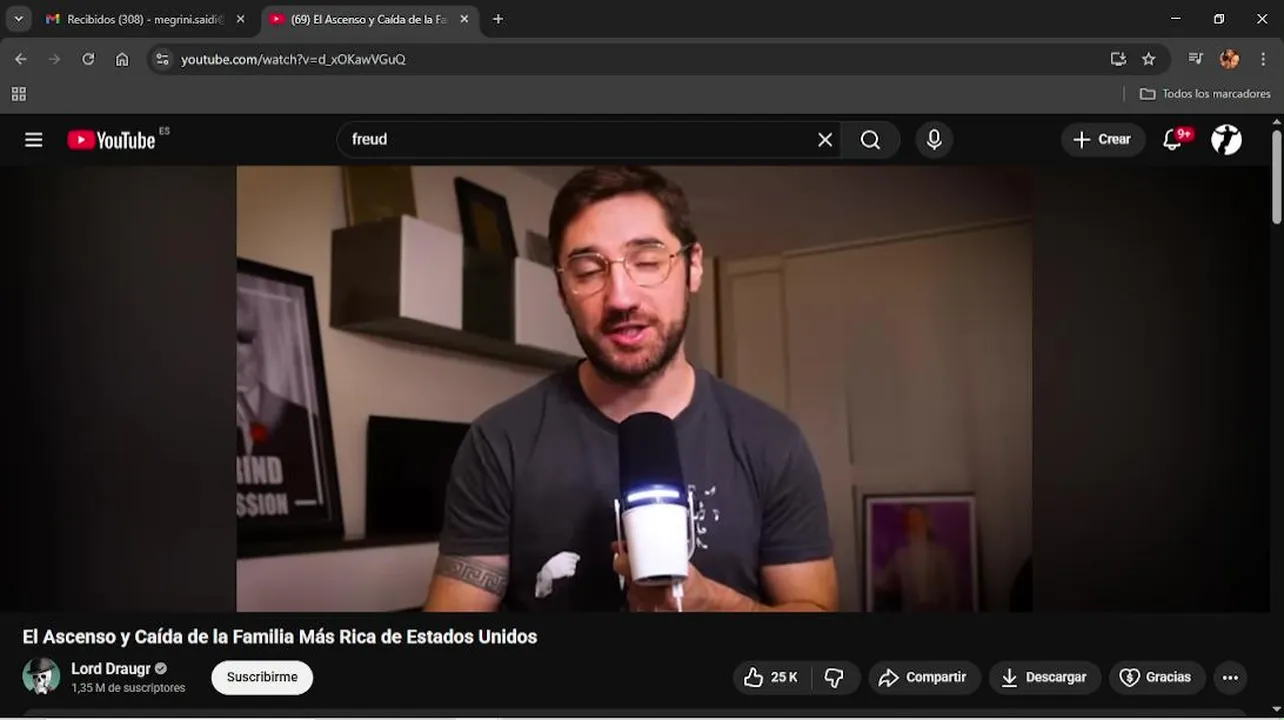
Task: Reload the current page
Action: coord(88,59)
